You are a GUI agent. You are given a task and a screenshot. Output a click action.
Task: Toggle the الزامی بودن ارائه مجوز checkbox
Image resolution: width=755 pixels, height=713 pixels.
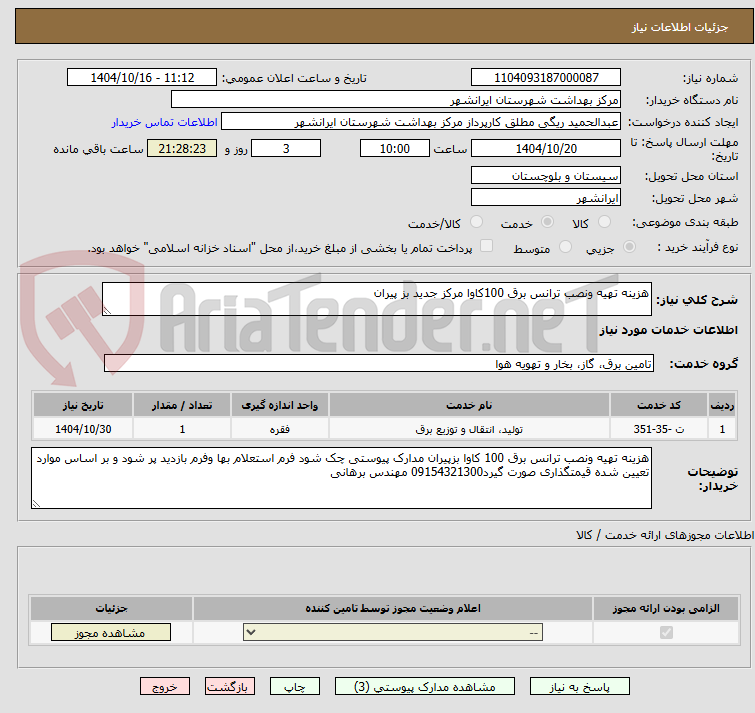point(666,632)
